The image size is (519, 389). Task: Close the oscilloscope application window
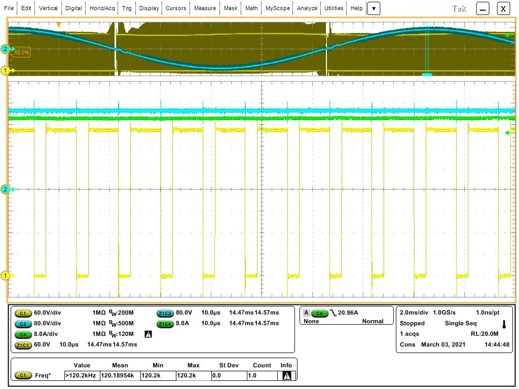coord(503,9)
